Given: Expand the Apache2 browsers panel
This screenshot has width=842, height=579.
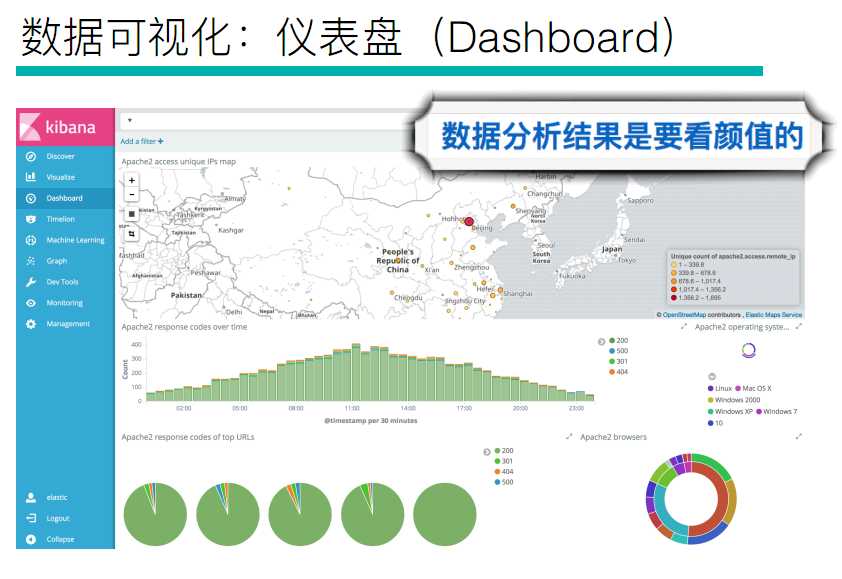Looking at the screenshot, I should pos(799,437).
